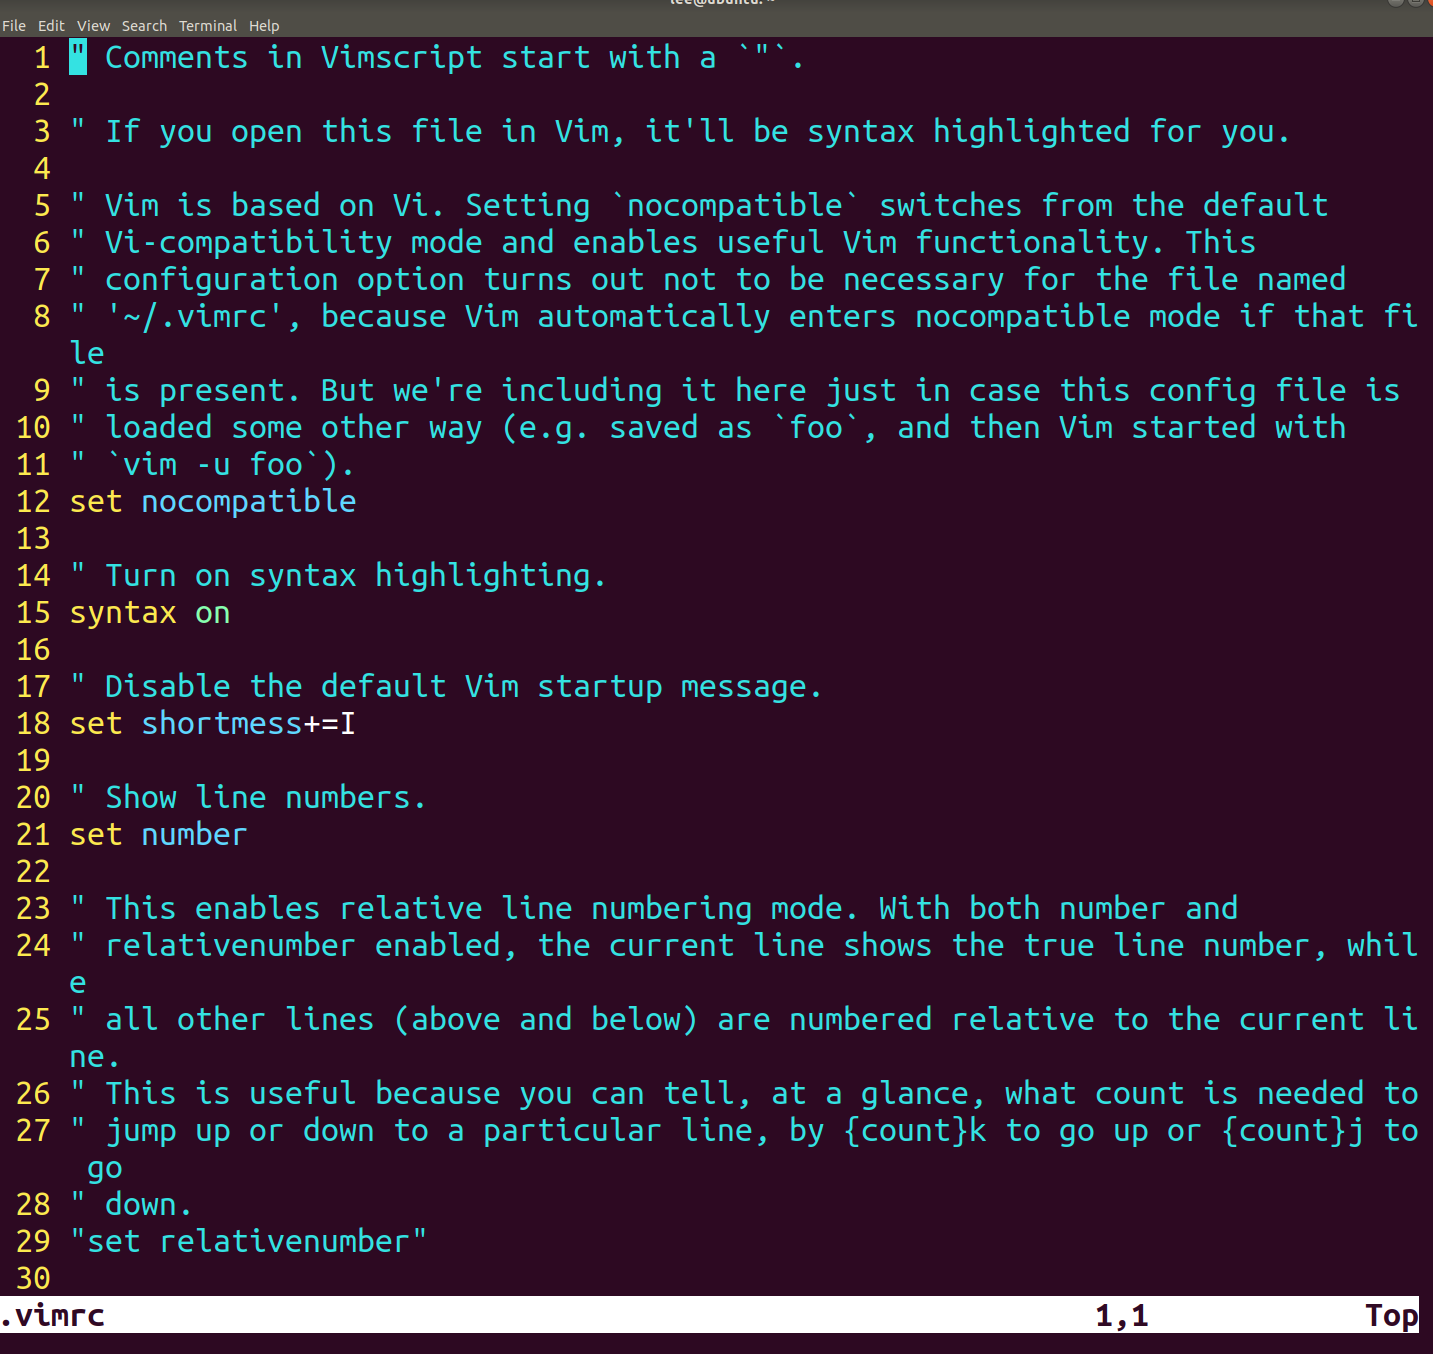Open the File menu

(14, 26)
